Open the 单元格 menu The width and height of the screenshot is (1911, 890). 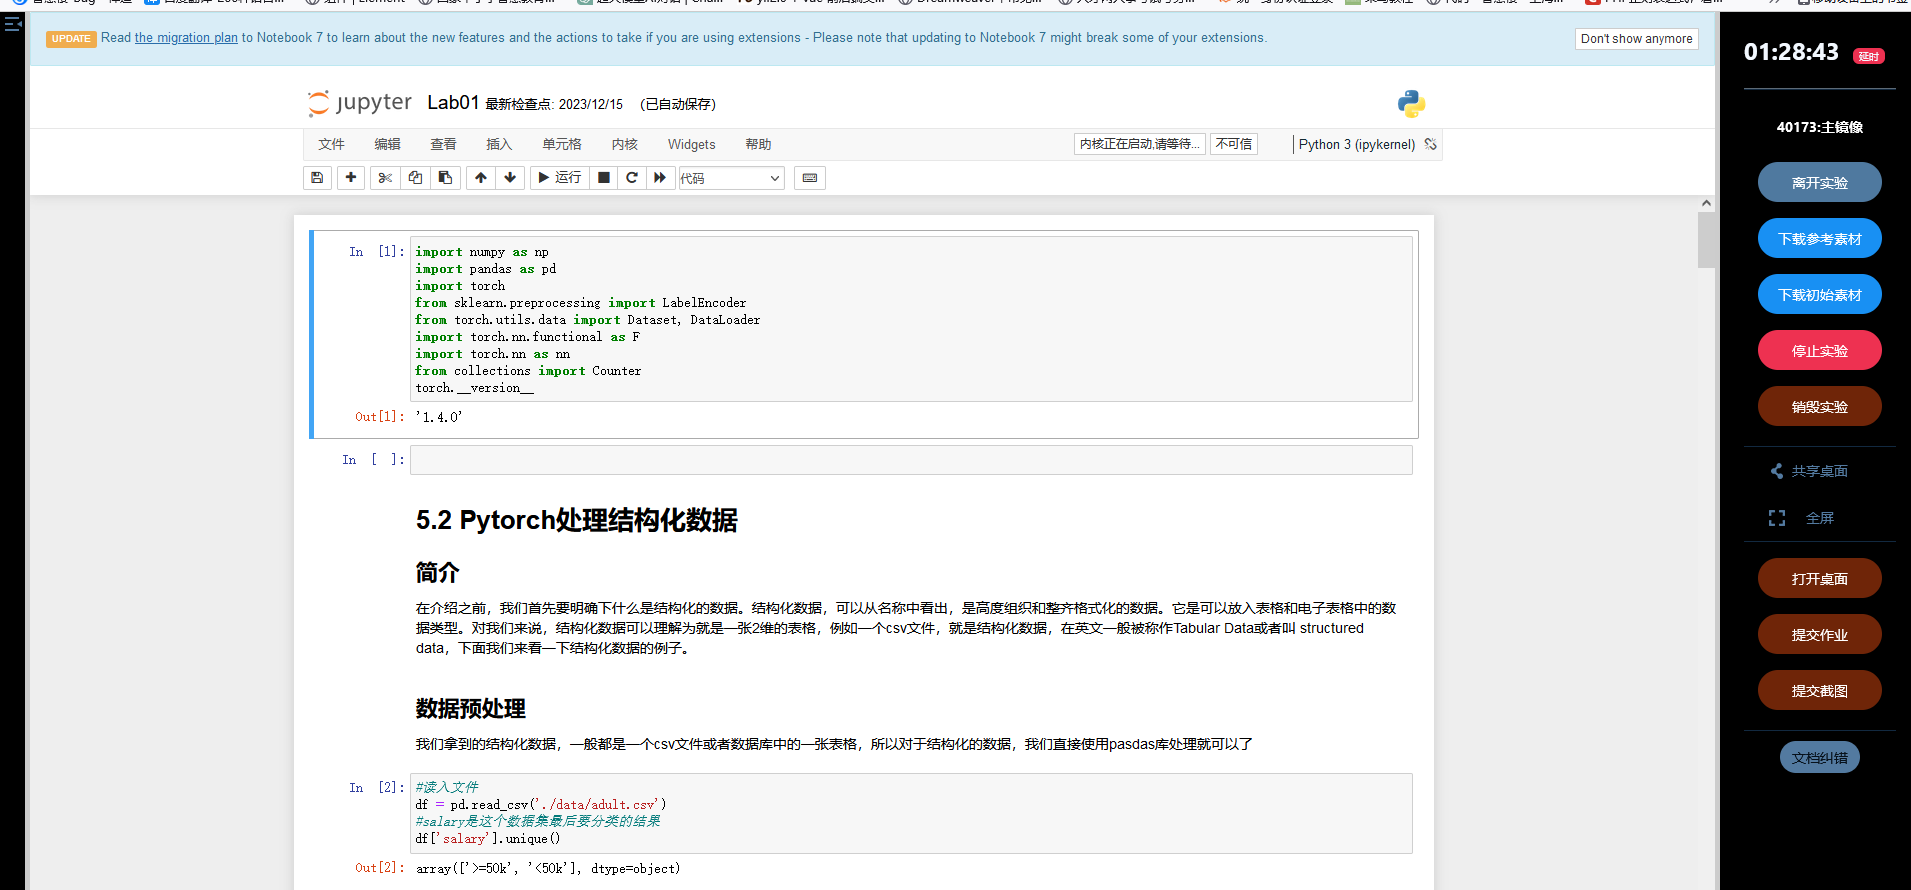[562, 144]
